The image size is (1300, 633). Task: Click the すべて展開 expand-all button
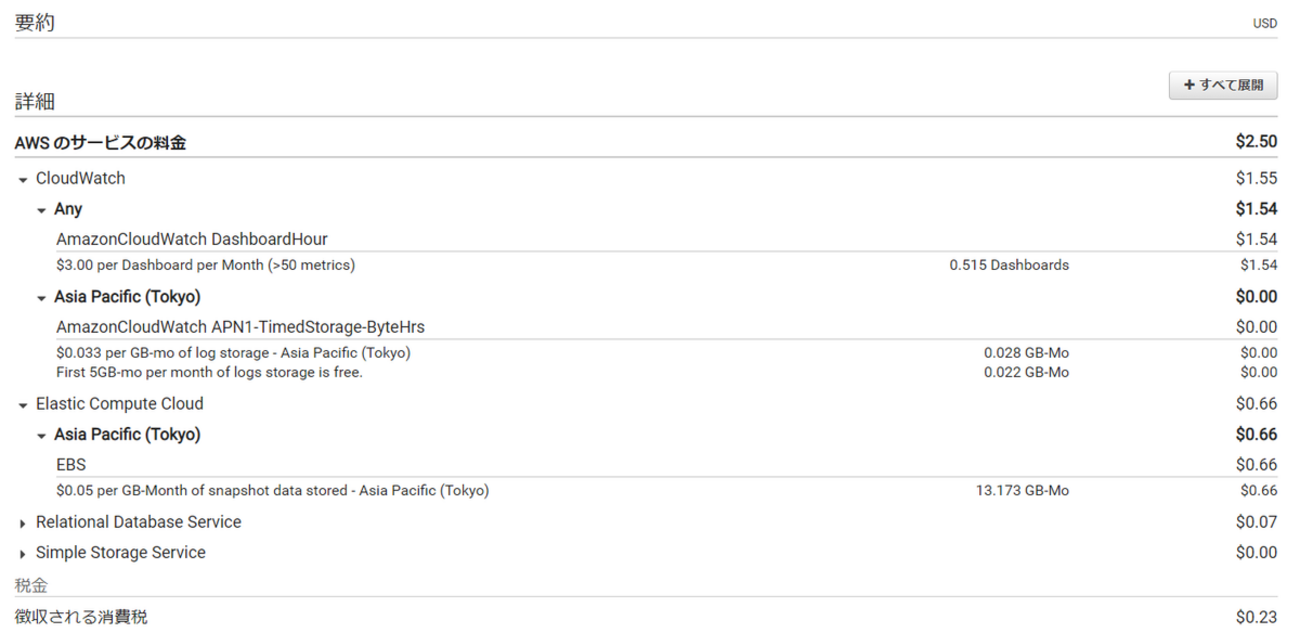(x=1222, y=85)
